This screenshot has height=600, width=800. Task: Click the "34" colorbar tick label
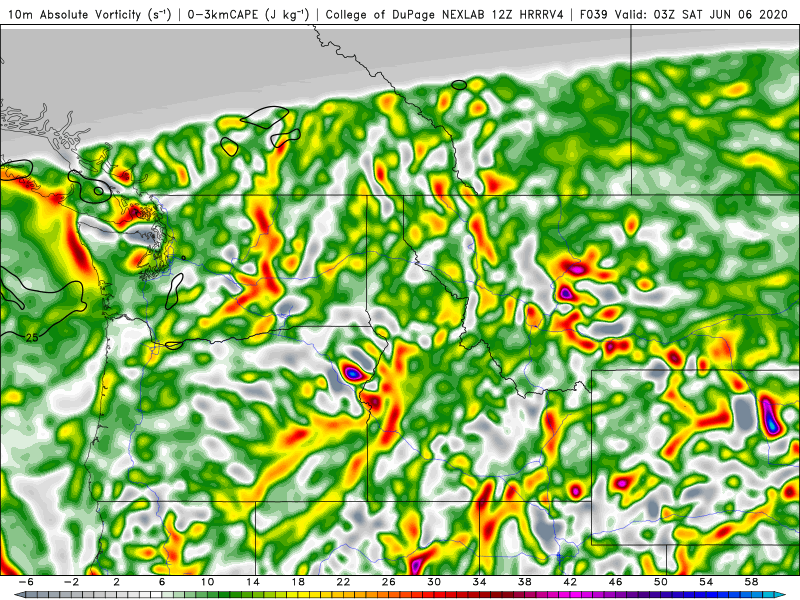[479, 582]
